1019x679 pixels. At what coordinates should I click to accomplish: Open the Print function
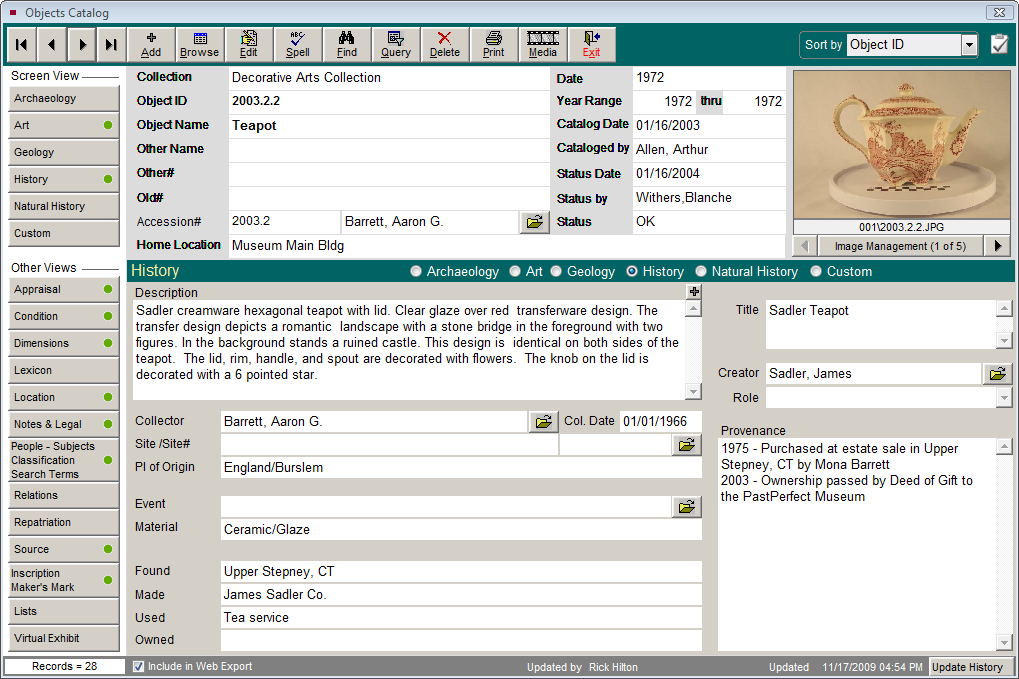(493, 44)
